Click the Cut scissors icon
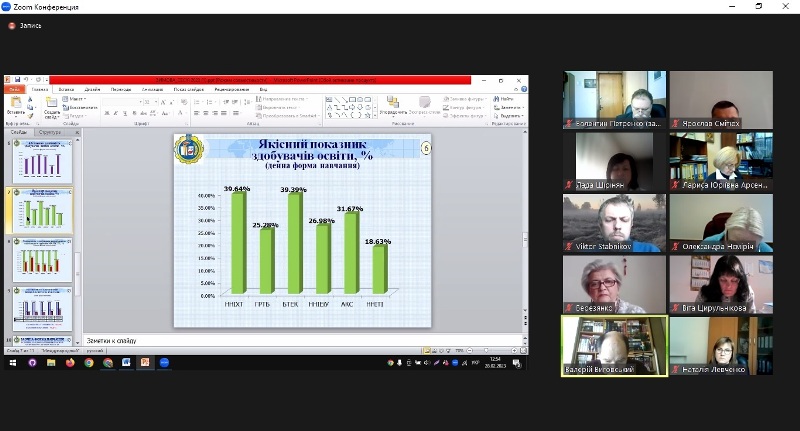800x431 pixels. tap(31, 99)
